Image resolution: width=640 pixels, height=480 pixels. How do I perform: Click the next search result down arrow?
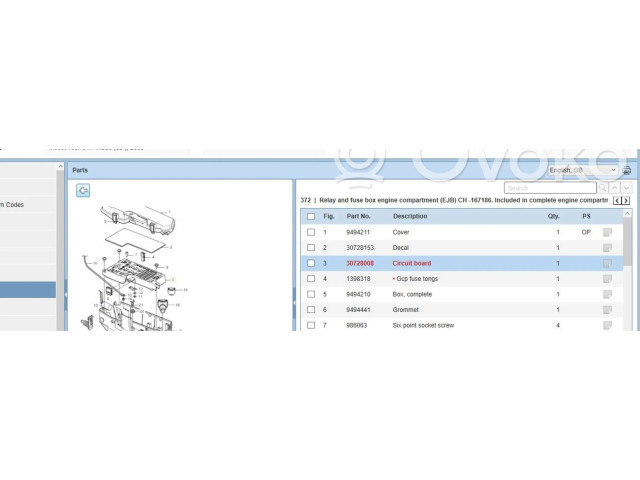click(627, 187)
